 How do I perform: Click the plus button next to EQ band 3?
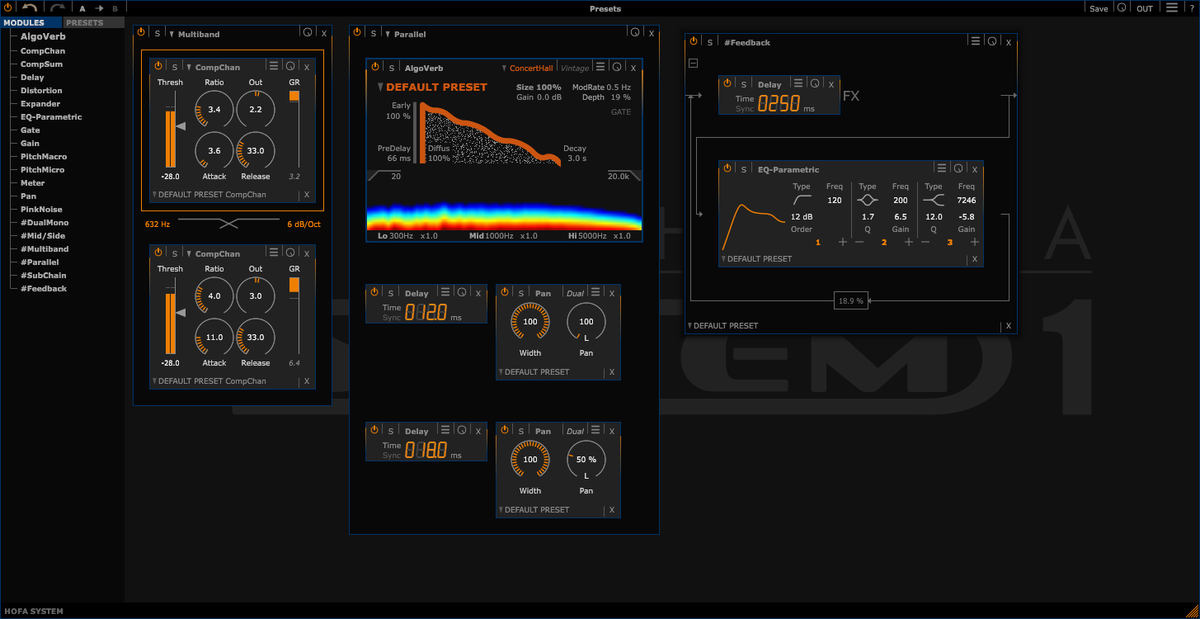point(975,241)
